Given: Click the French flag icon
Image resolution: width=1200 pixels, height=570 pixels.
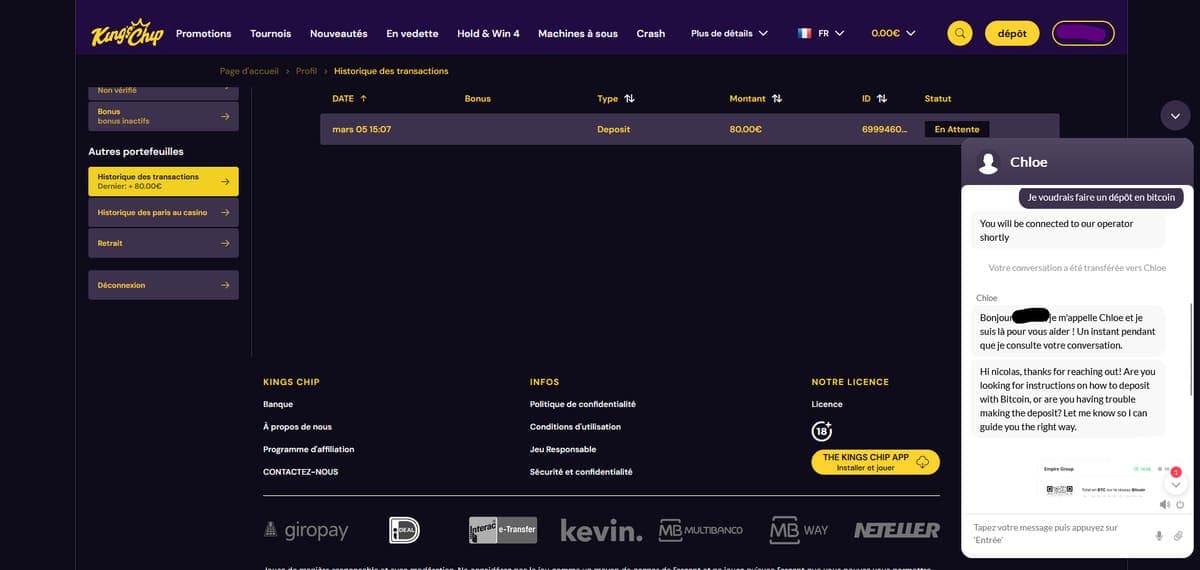Looking at the screenshot, I should 804,33.
